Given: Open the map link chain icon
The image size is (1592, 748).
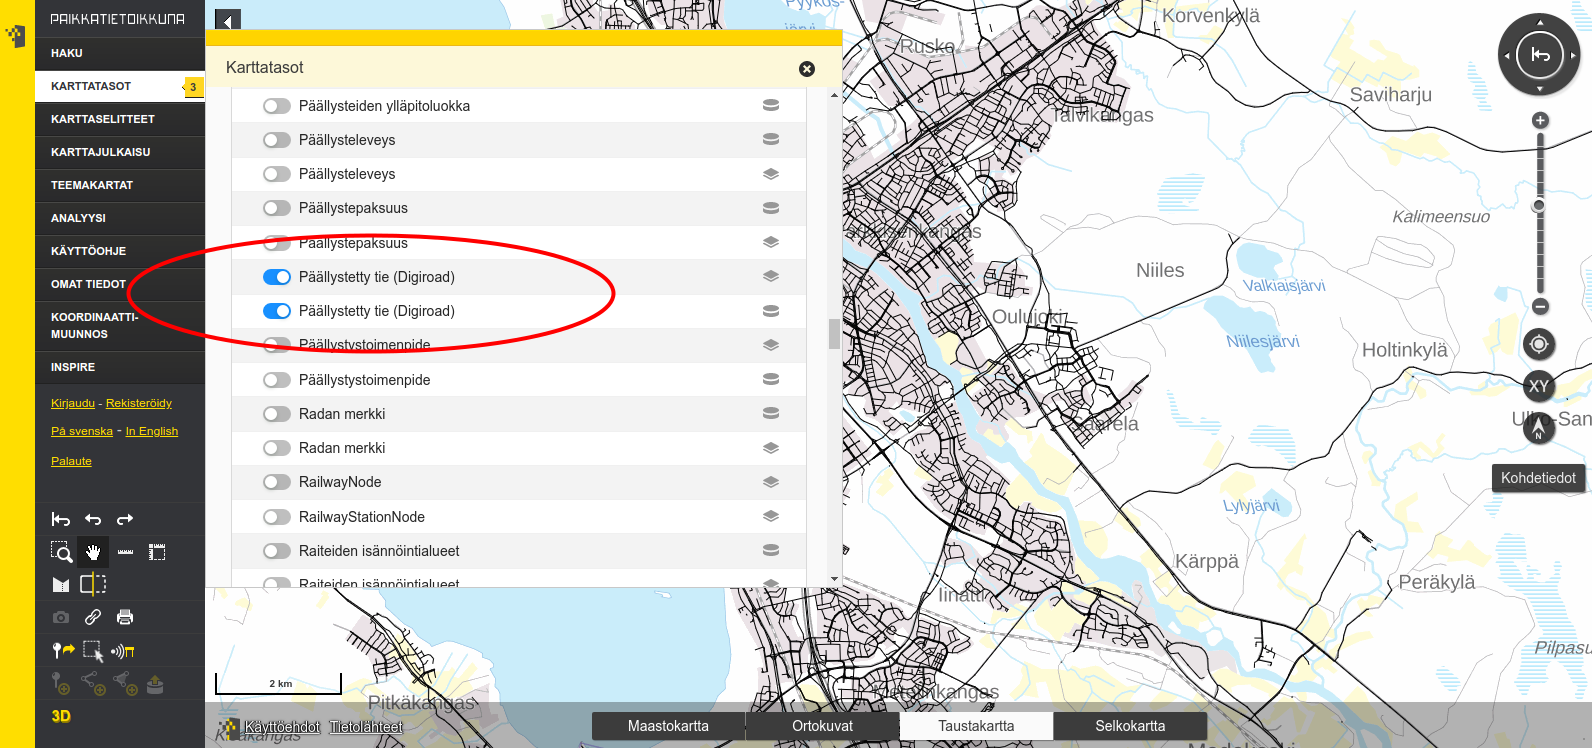Looking at the screenshot, I should point(93,617).
